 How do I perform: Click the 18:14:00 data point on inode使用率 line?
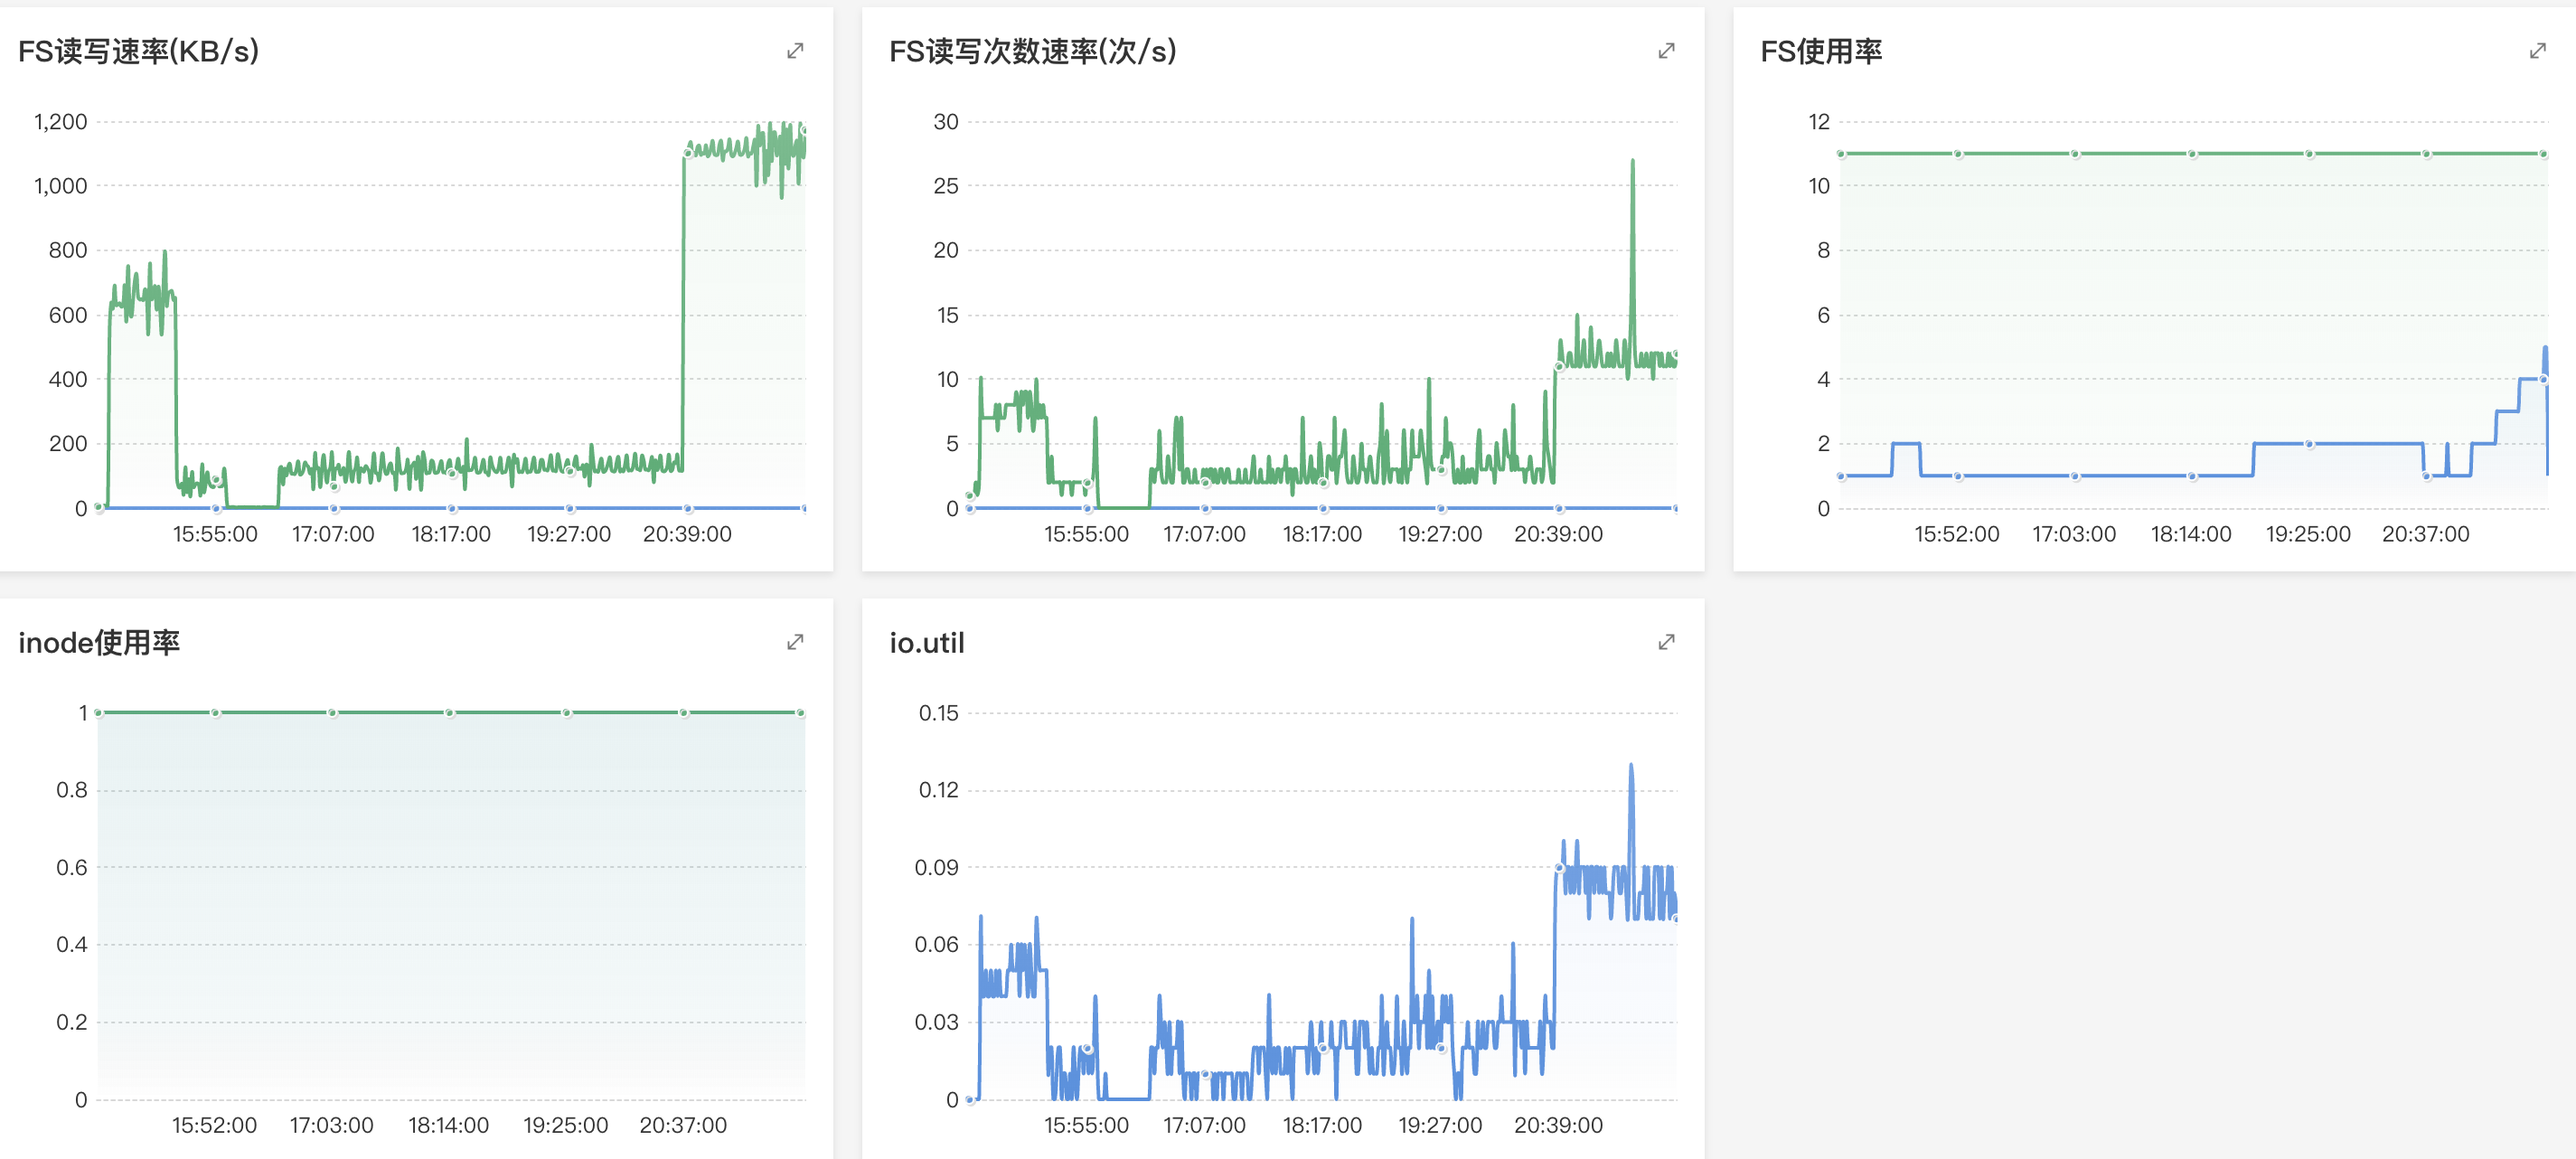point(449,713)
